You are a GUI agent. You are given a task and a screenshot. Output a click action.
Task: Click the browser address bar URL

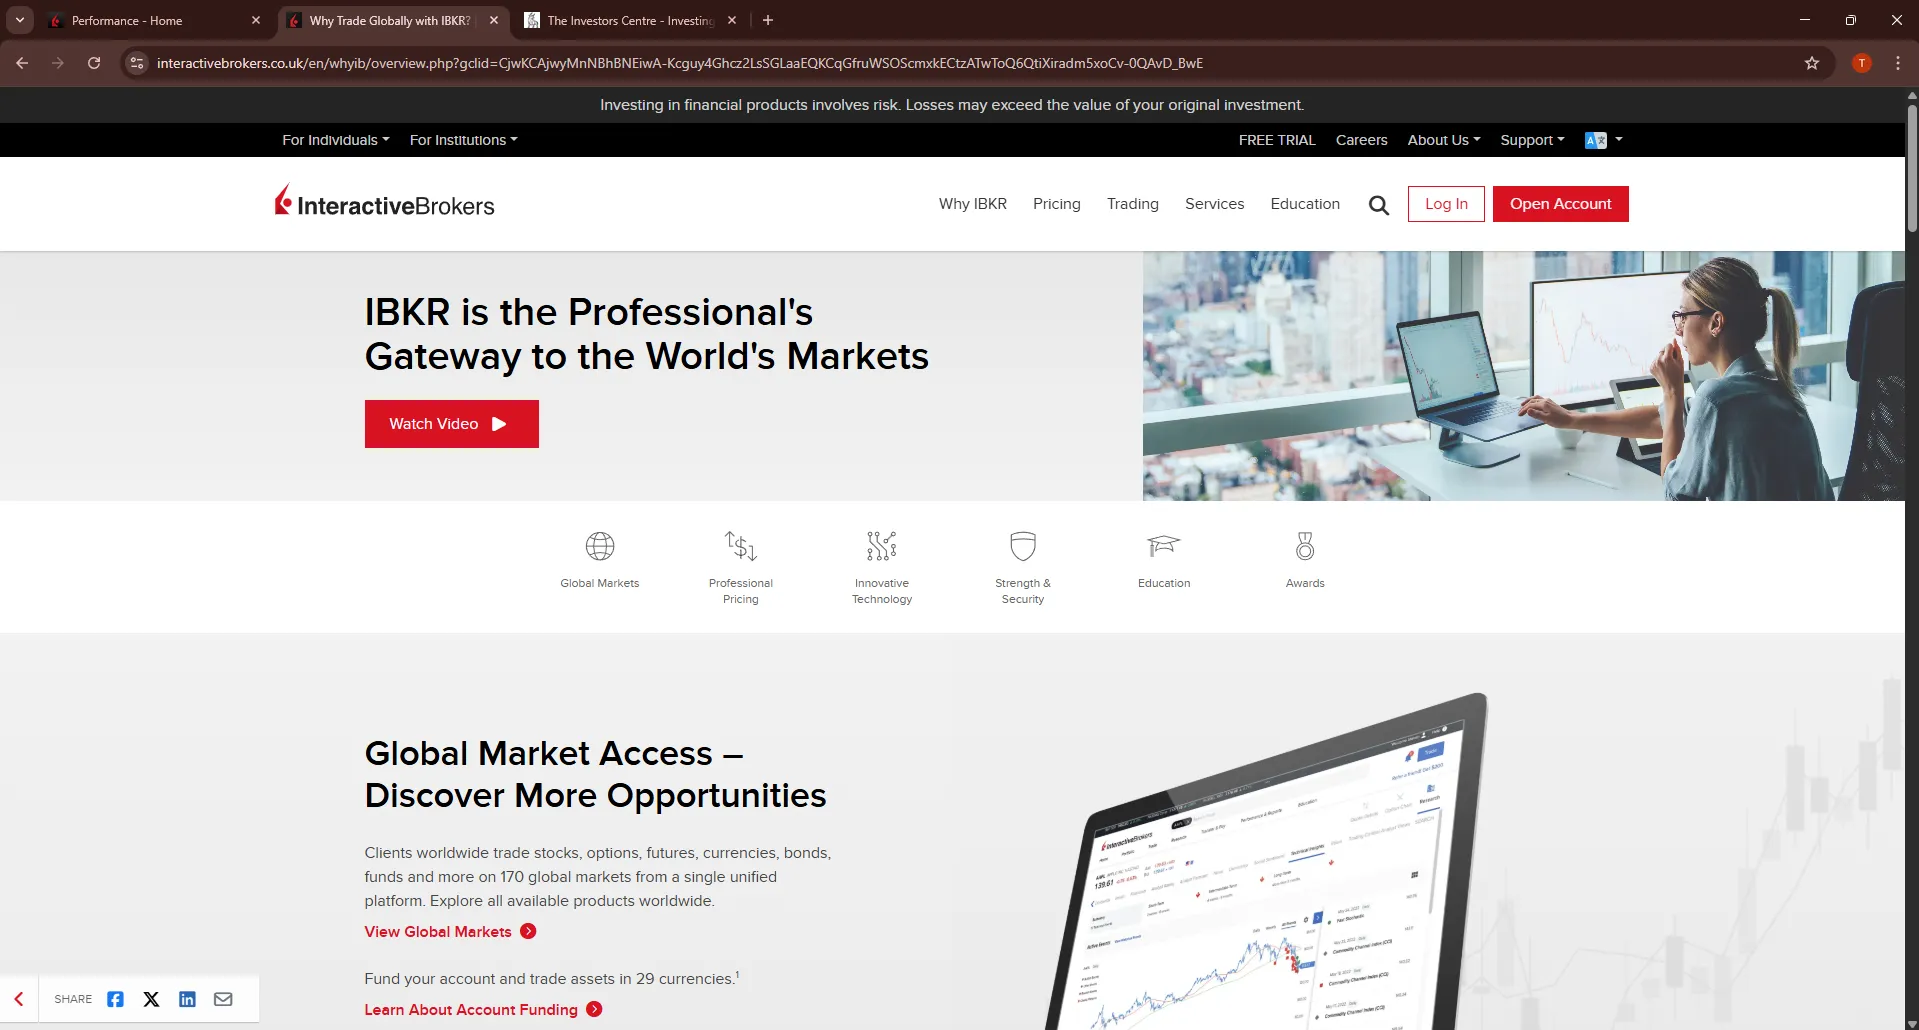(x=680, y=63)
